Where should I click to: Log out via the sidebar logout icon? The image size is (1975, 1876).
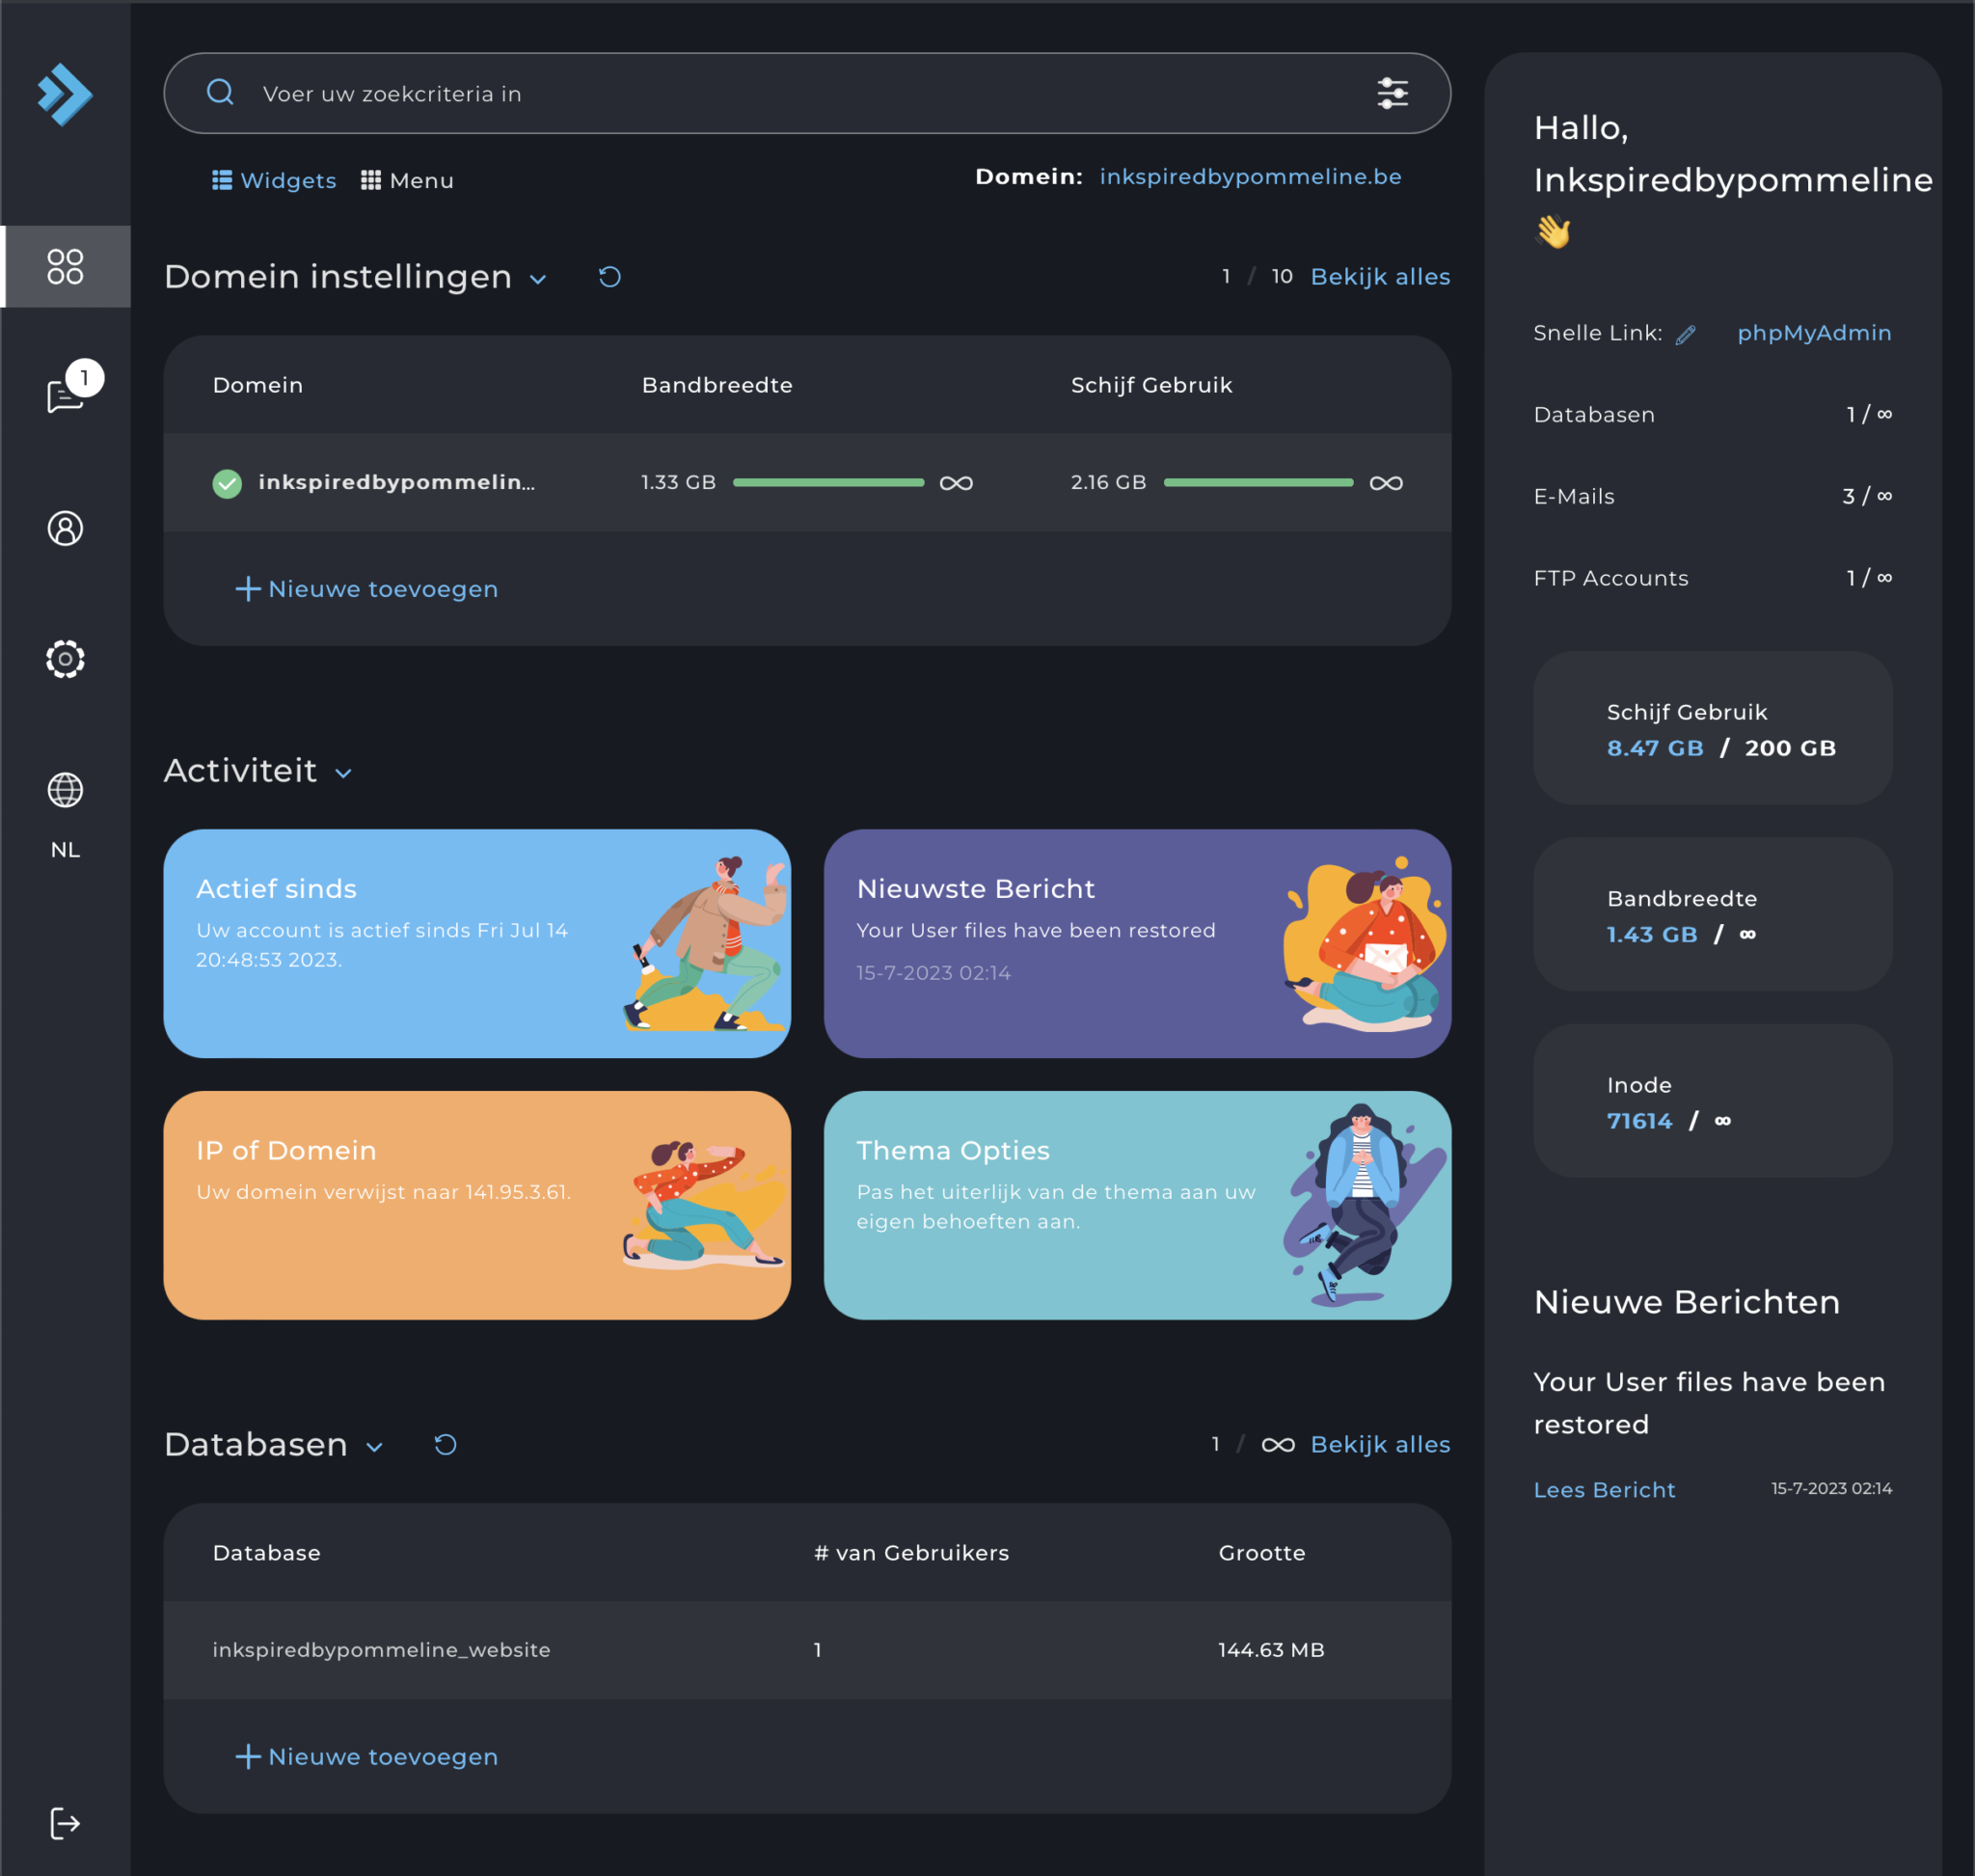click(x=65, y=1823)
